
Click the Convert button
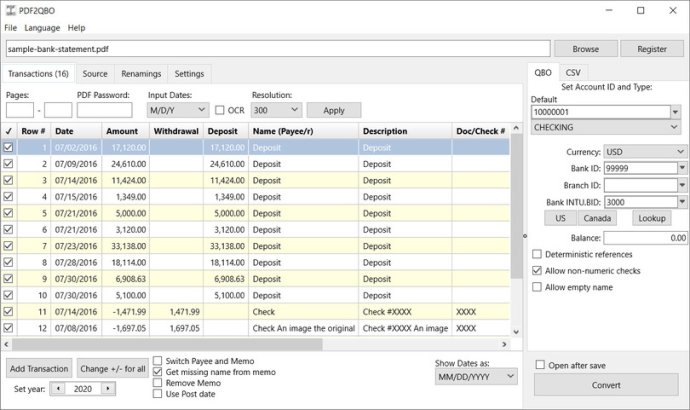coord(606,385)
